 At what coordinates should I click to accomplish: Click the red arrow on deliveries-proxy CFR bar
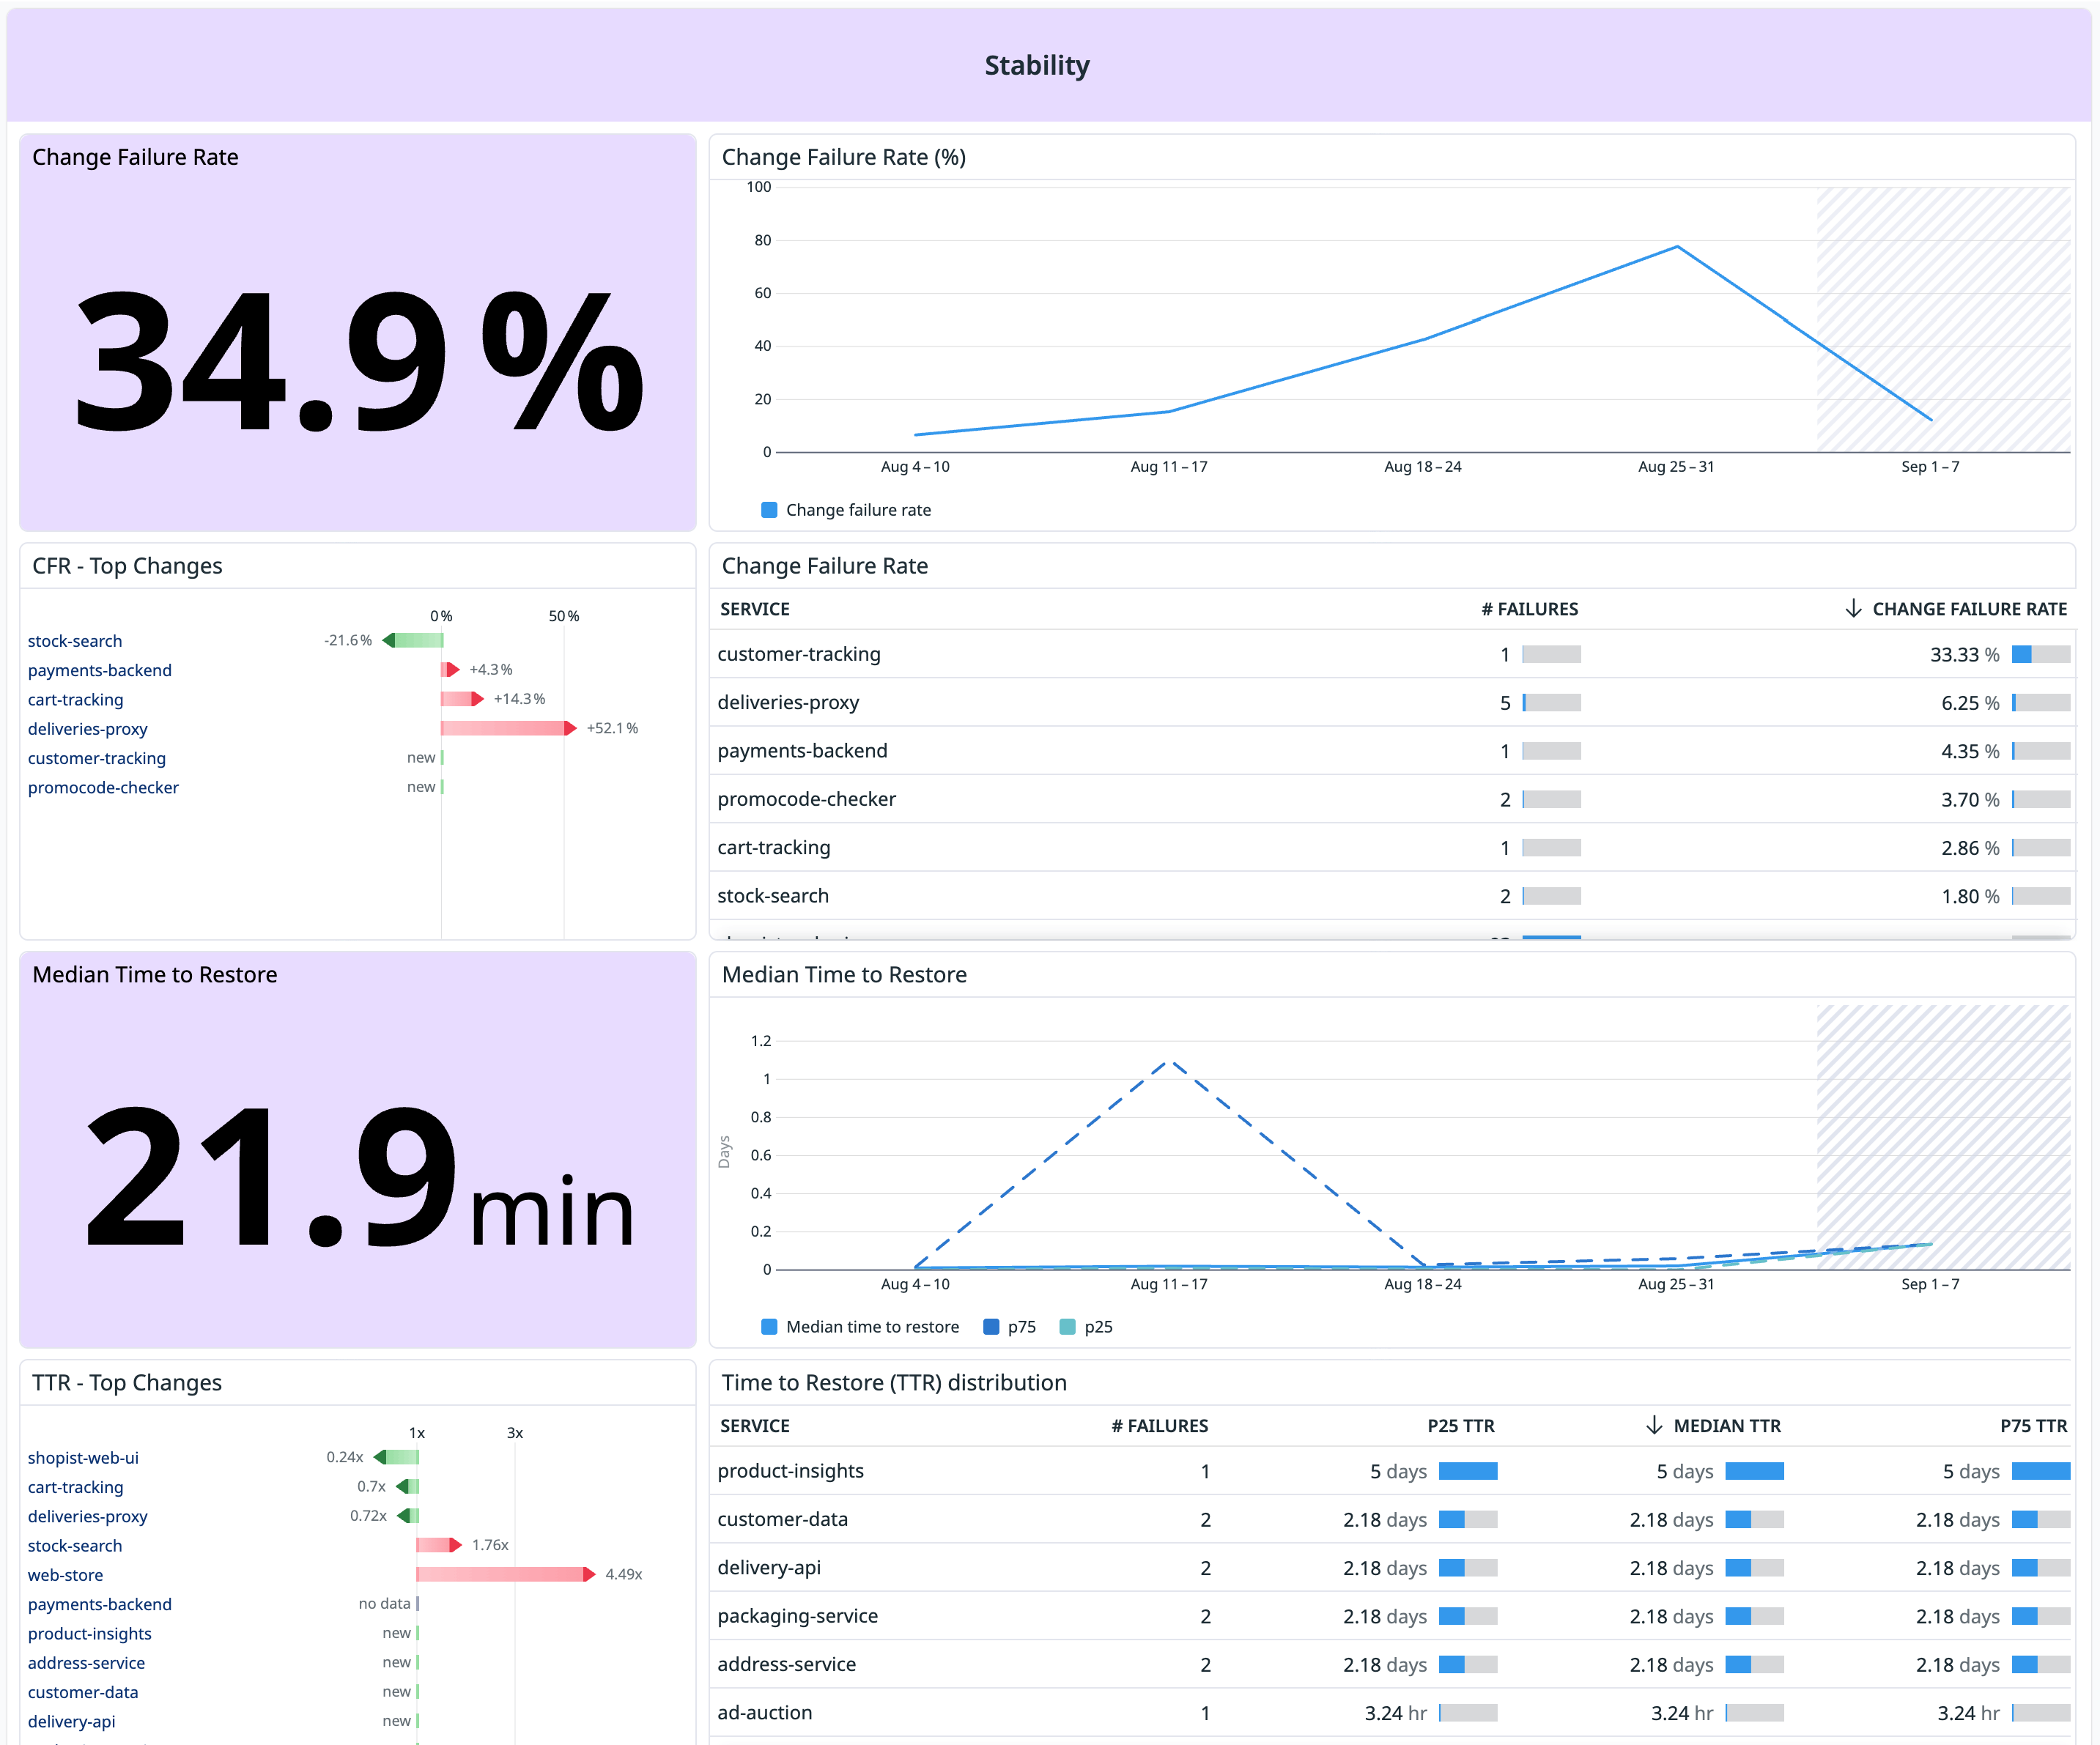[570, 728]
